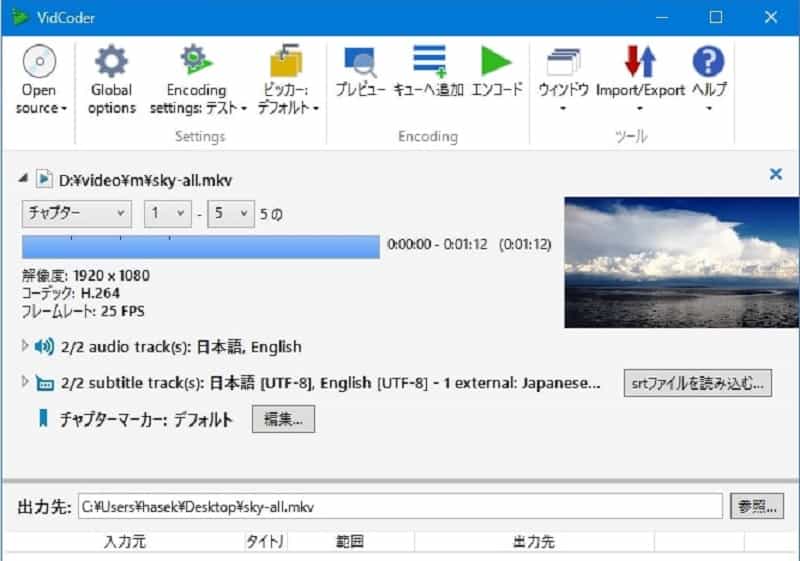Open the チャプター range type dropdown

point(77,213)
